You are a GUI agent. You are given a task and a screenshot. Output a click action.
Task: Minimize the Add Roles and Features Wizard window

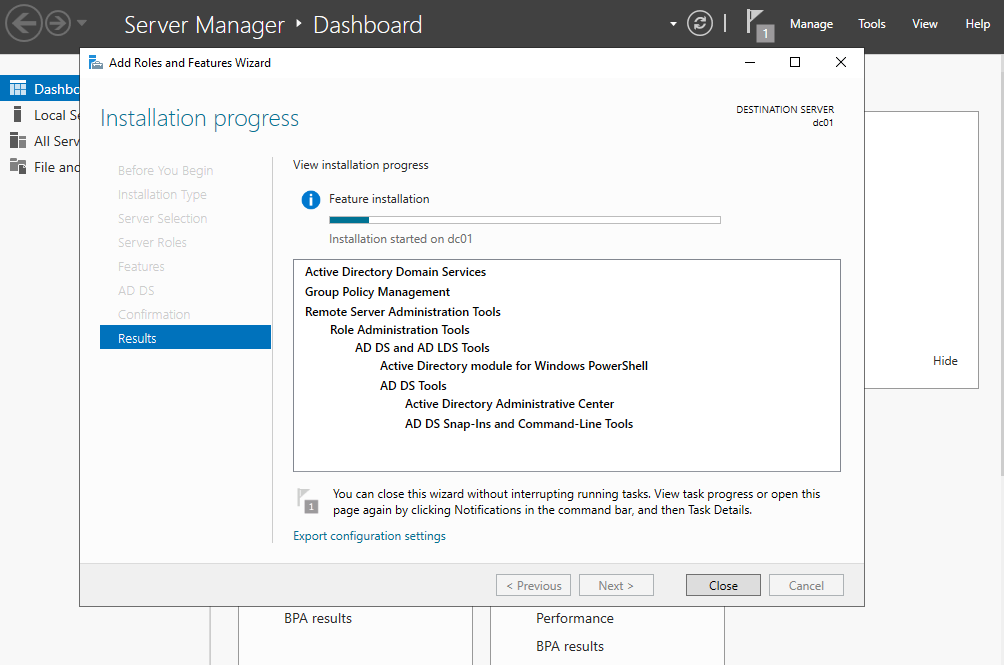coord(750,62)
